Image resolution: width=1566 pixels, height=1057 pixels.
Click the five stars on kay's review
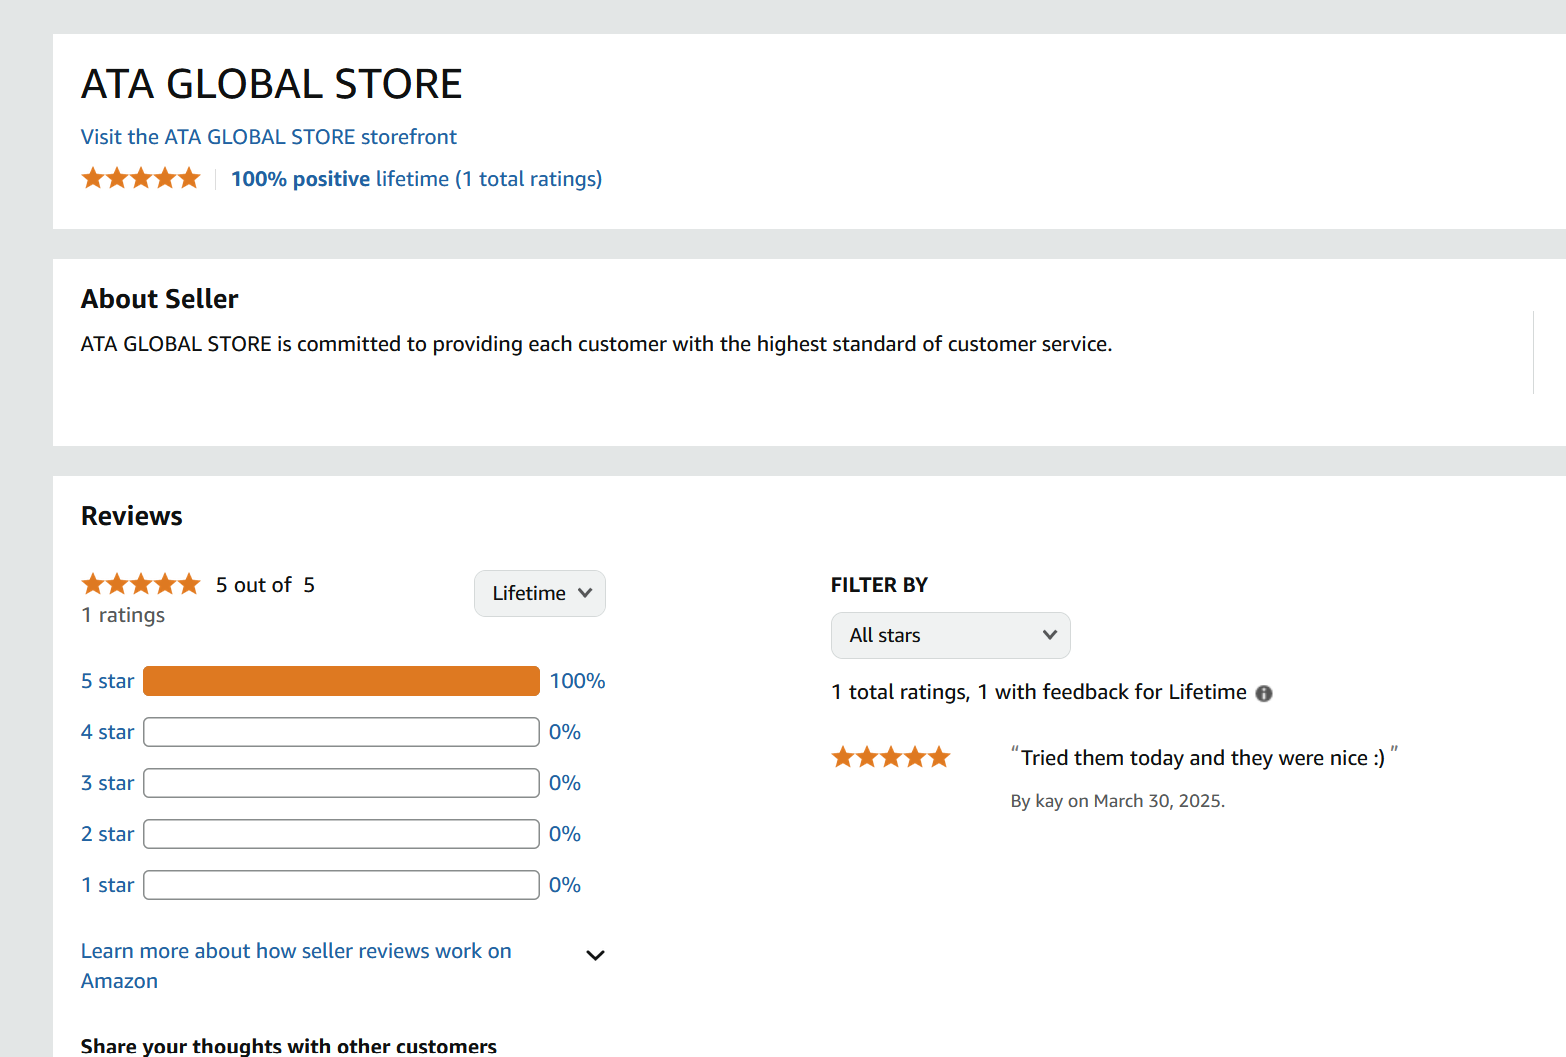pos(890,758)
